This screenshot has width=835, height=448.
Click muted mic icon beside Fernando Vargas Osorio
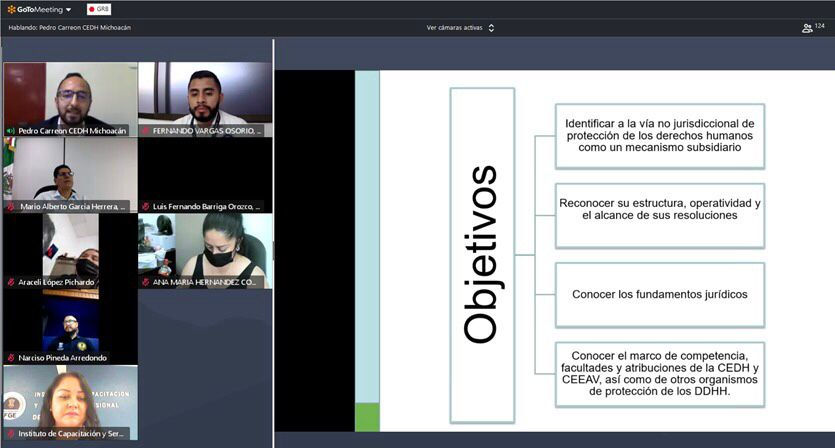point(145,131)
